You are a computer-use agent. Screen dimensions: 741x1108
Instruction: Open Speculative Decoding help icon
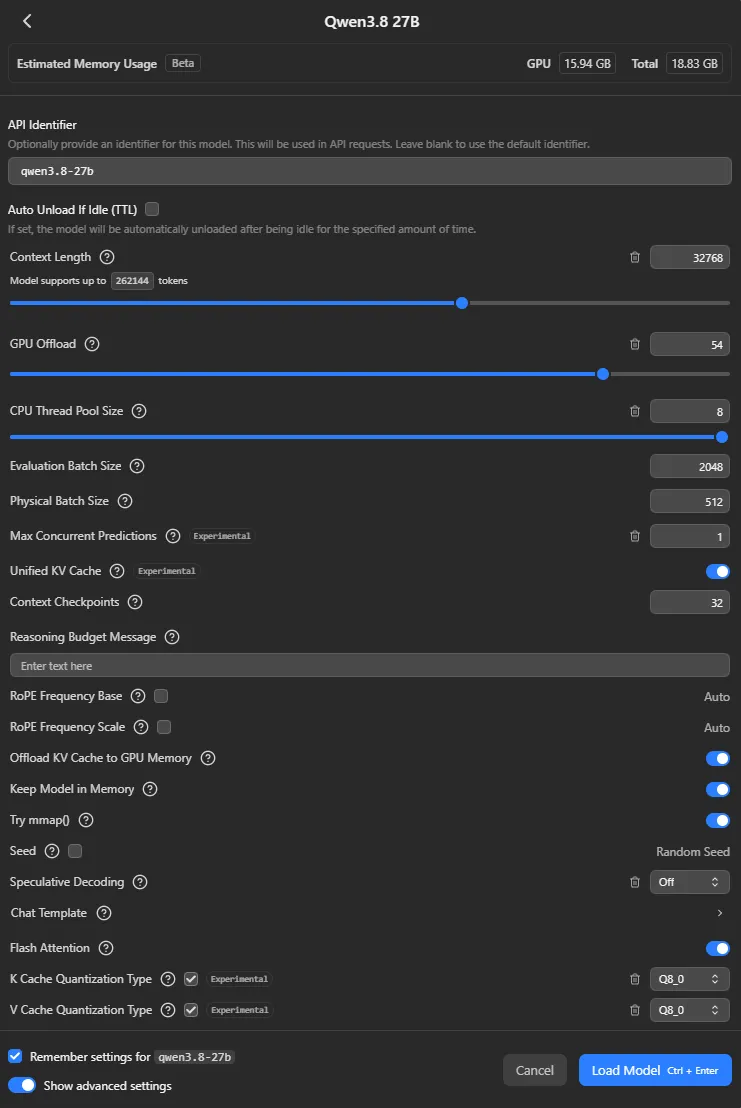click(x=140, y=883)
